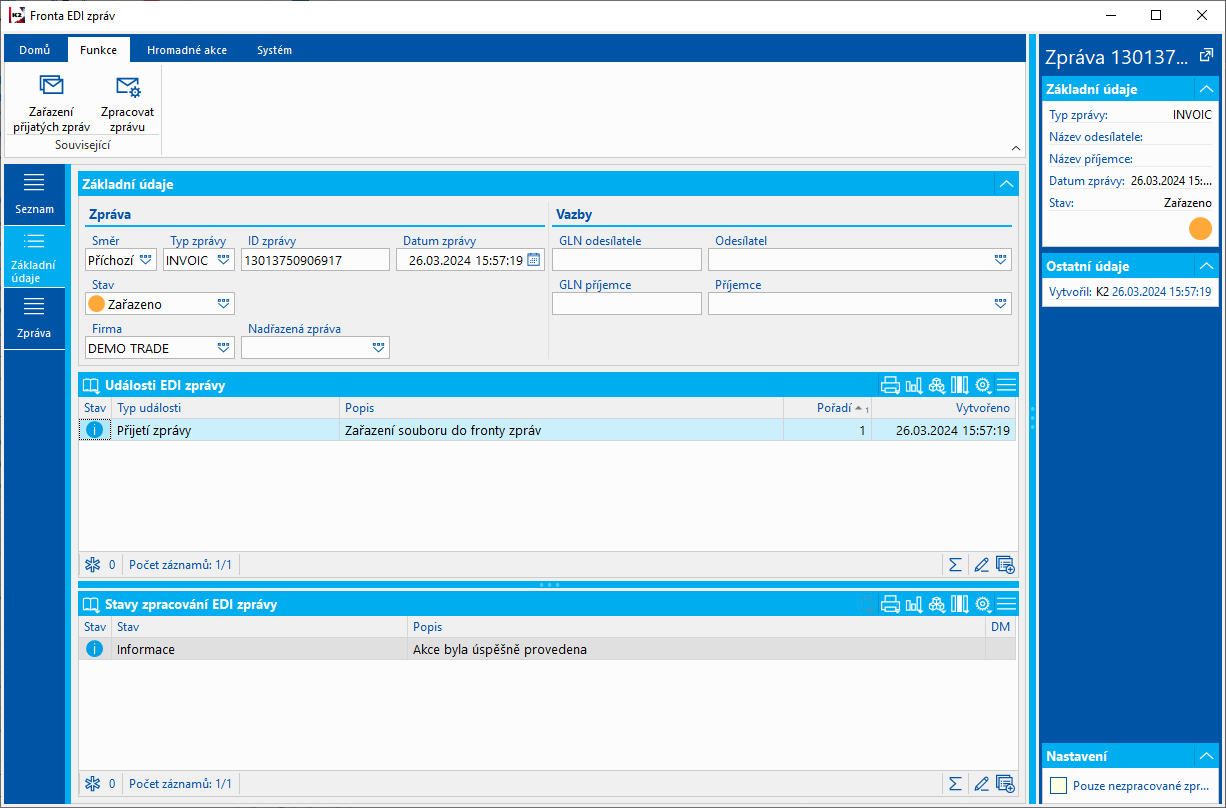Pop out the Zpráva preview panel

coord(1205,55)
